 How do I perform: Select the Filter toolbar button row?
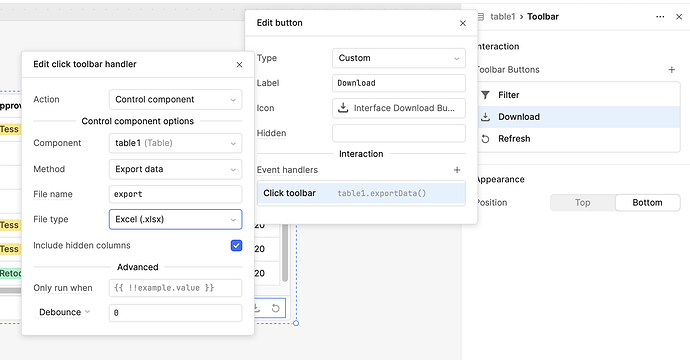pos(579,95)
